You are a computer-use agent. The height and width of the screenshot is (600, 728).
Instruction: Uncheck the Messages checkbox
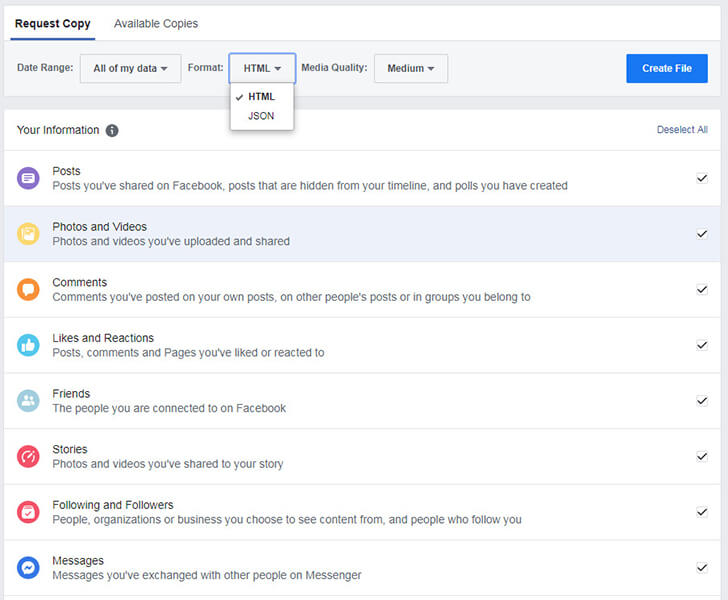coord(702,567)
